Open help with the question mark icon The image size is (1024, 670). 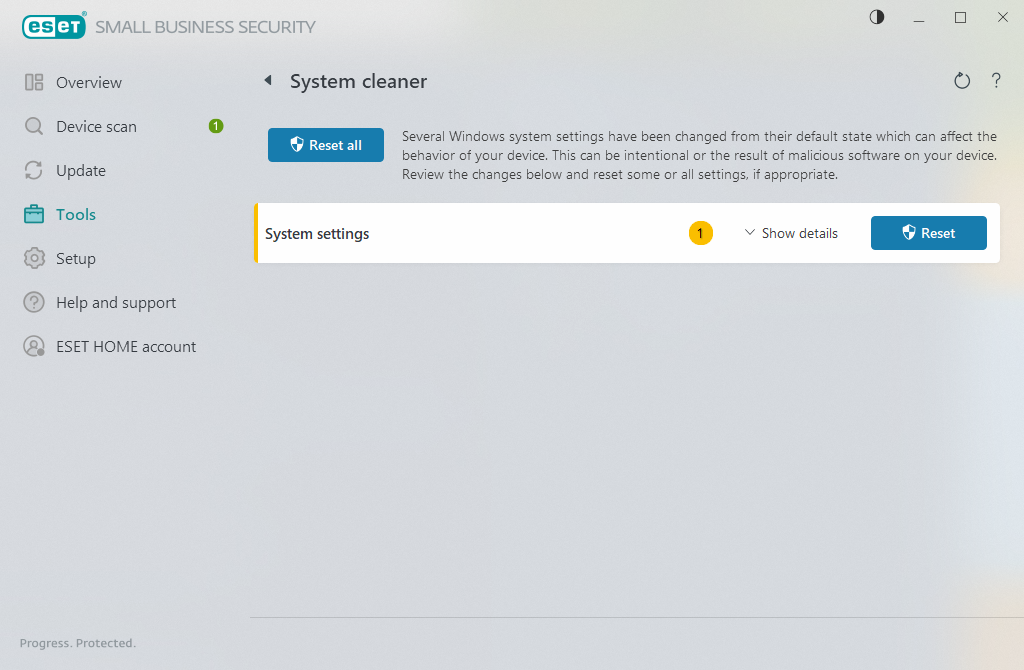[x=996, y=80]
